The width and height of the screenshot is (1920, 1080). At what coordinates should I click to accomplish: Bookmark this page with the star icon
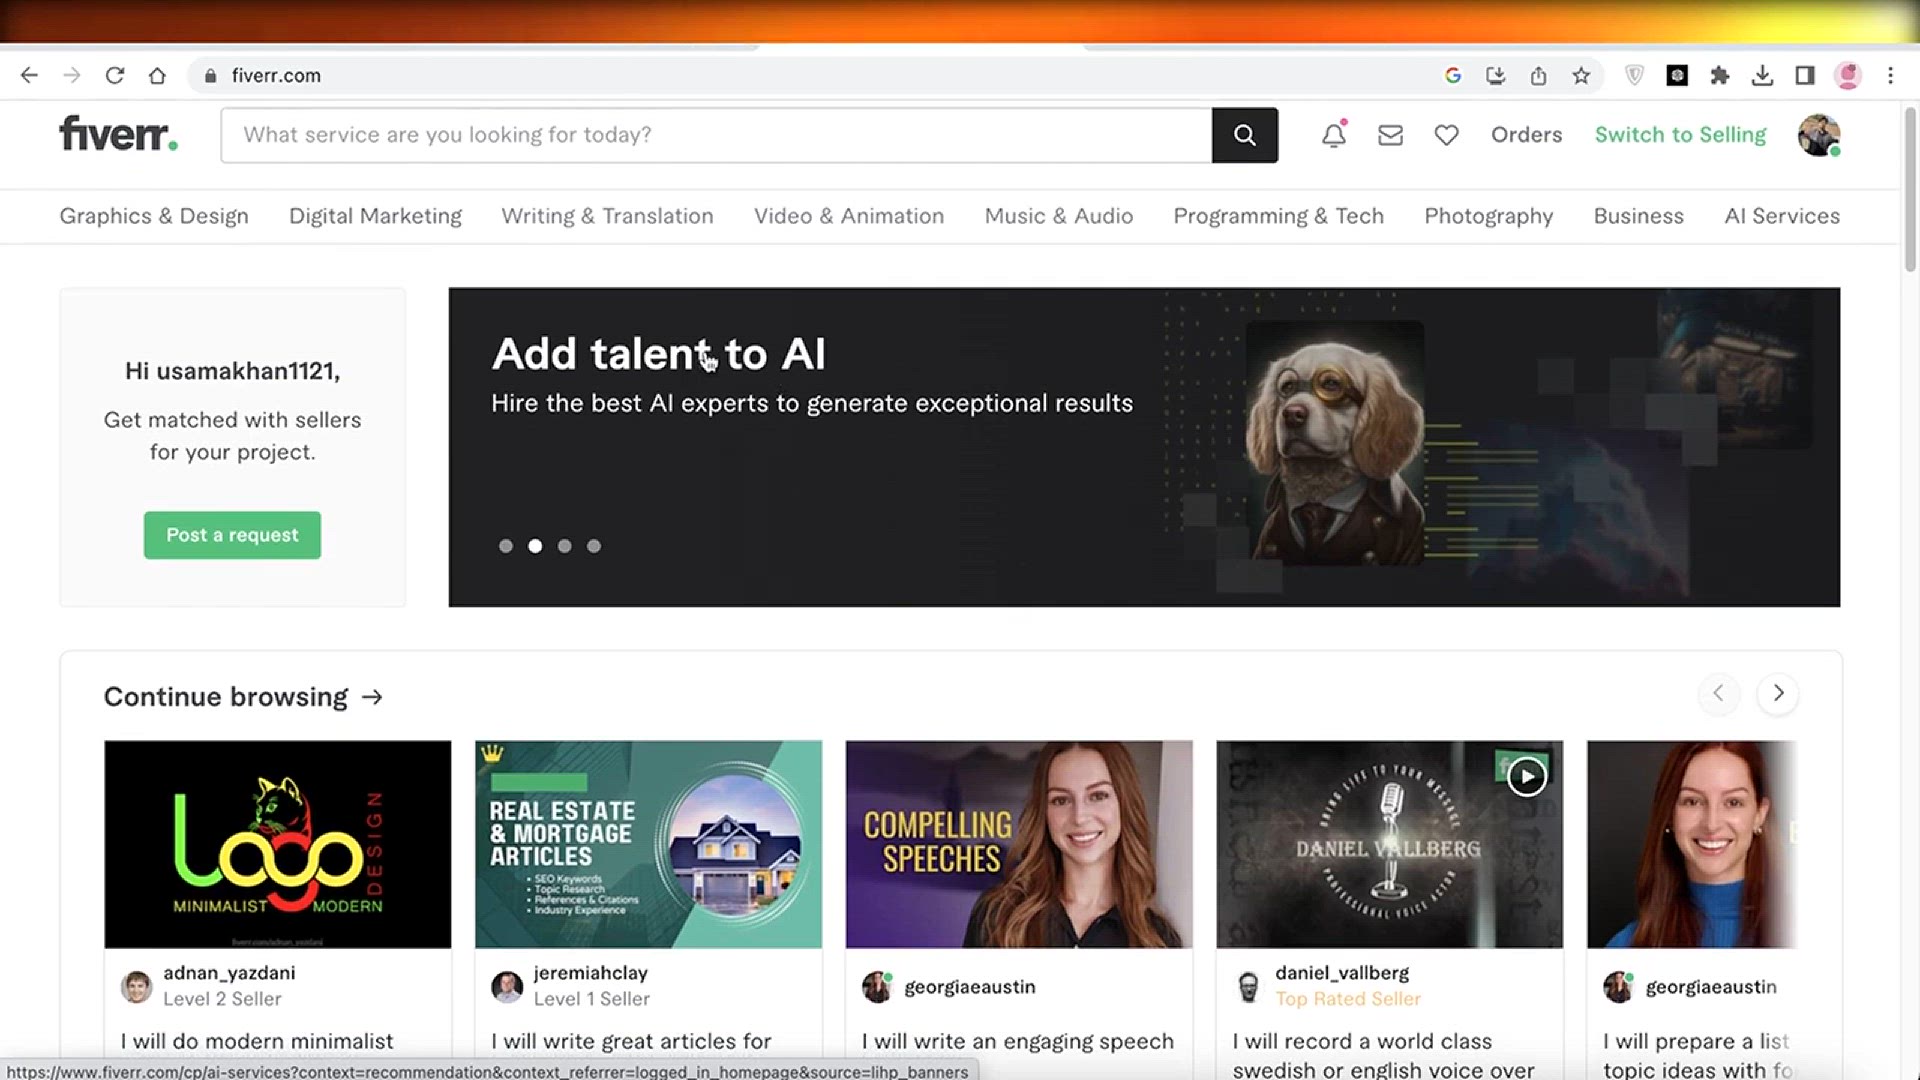(x=1581, y=75)
